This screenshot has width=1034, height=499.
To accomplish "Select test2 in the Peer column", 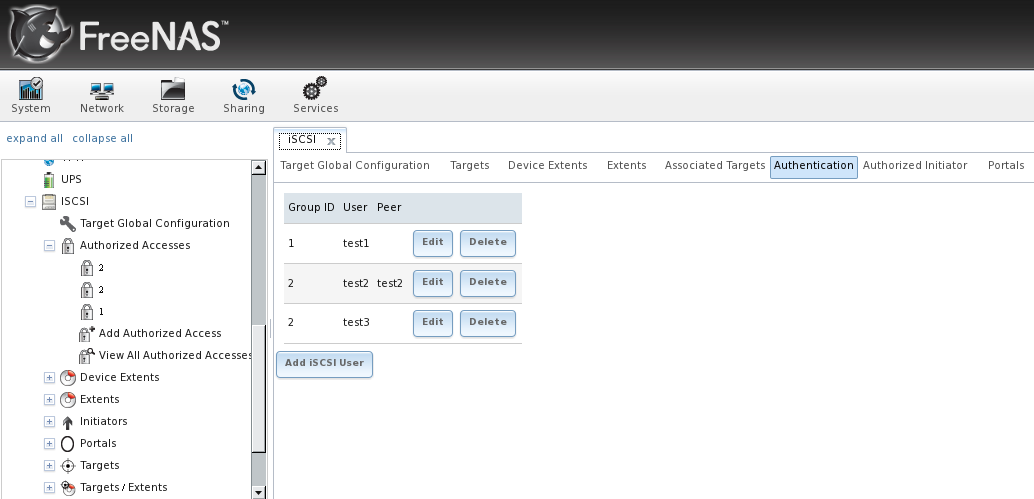I will pyautogui.click(x=390, y=283).
